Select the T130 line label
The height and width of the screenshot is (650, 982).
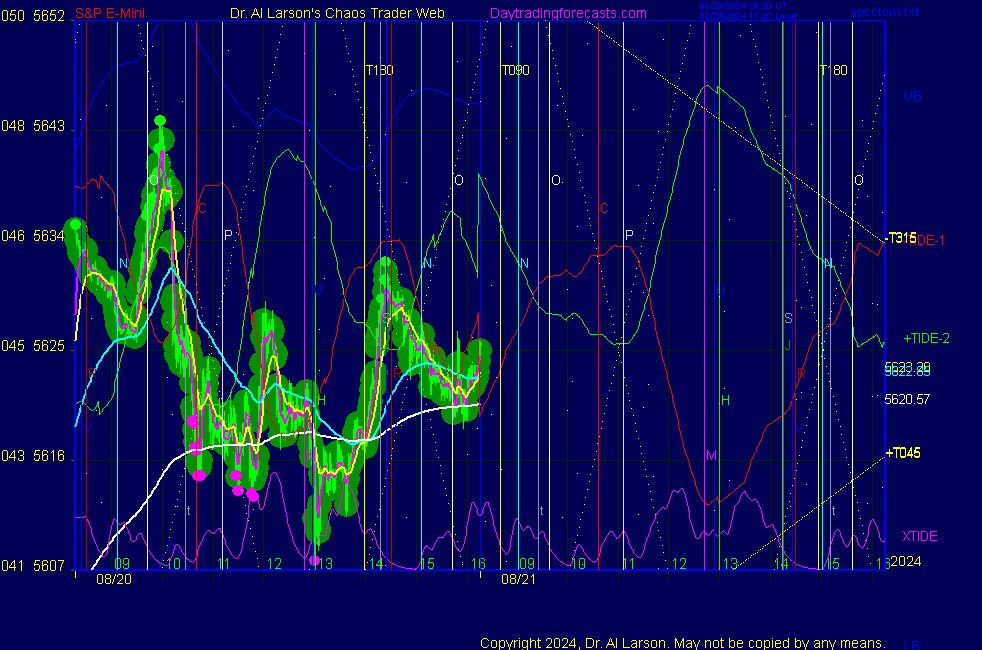pyautogui.click(x=380, y=70)
